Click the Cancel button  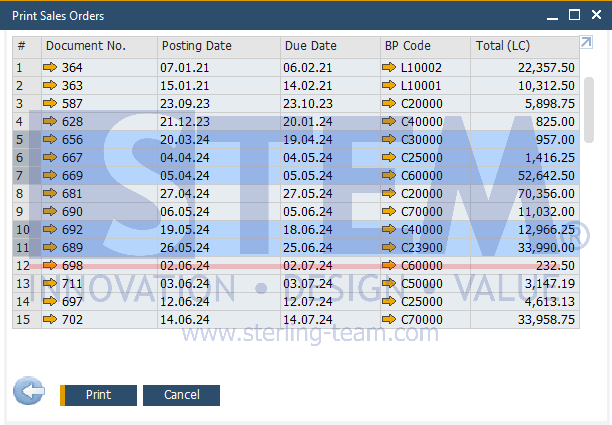(x=181, y=395)
